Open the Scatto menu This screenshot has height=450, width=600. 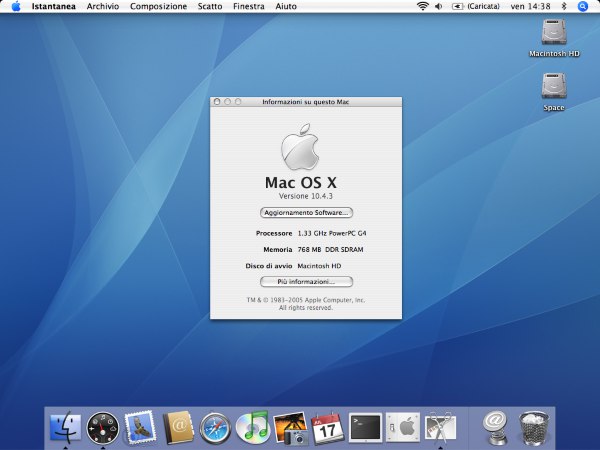(x=210, y=7)
